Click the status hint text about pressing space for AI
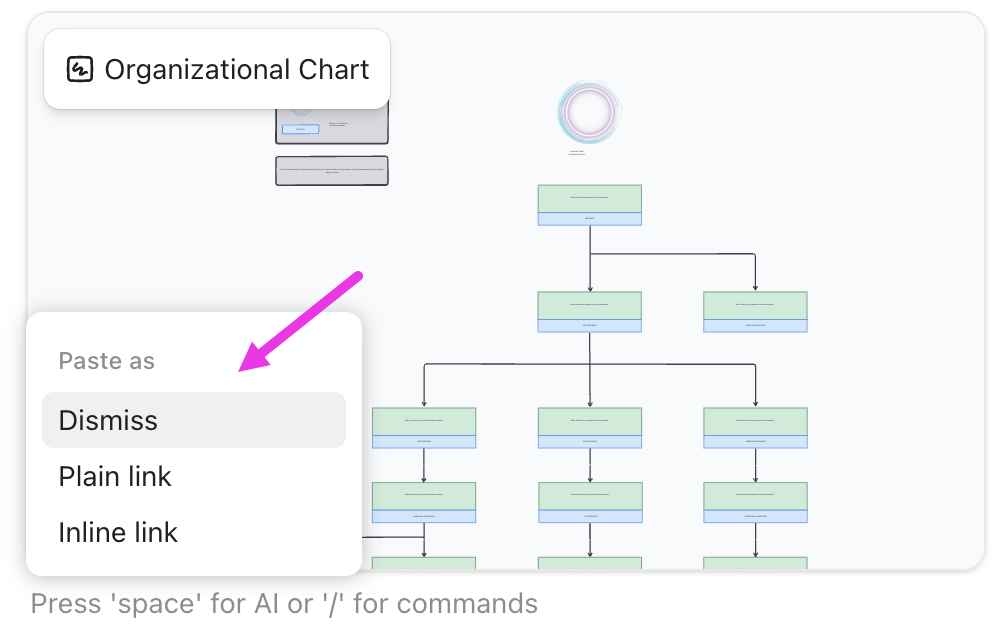 [283, 603]
